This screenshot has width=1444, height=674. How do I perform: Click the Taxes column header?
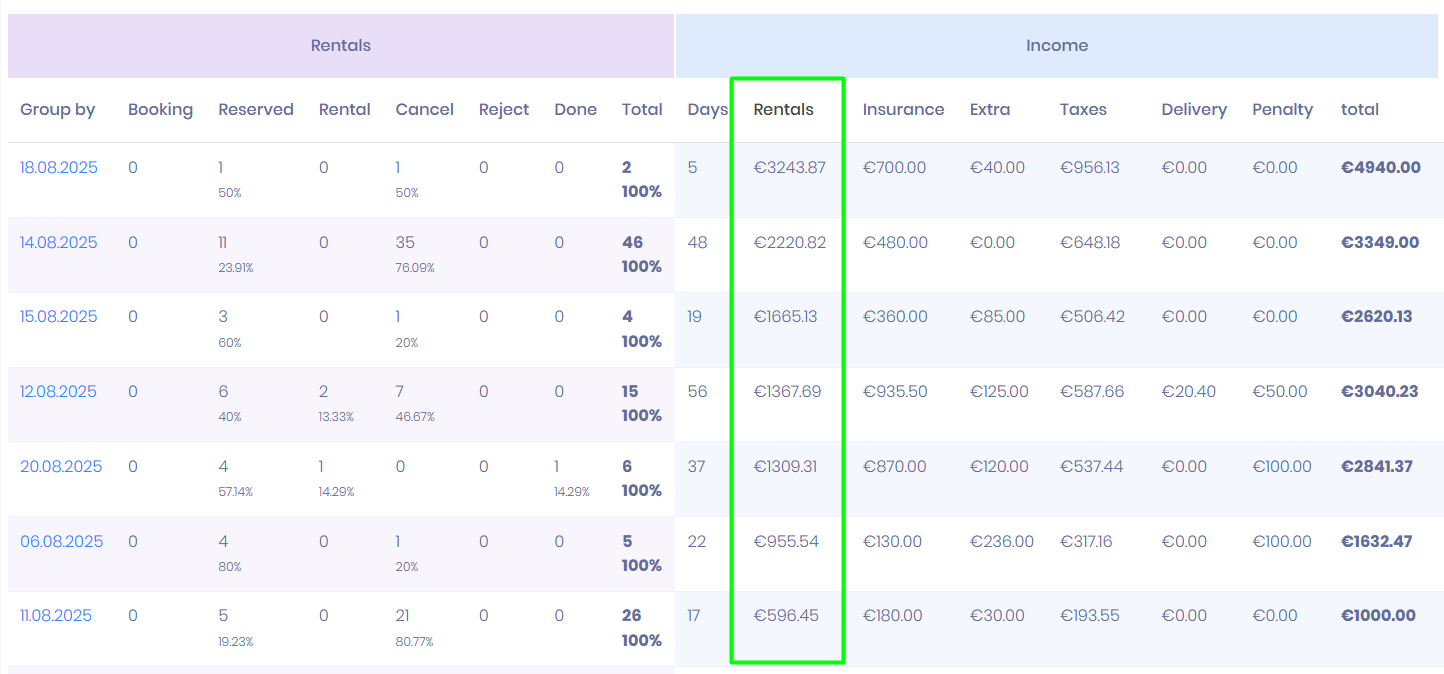(1083, 110)
